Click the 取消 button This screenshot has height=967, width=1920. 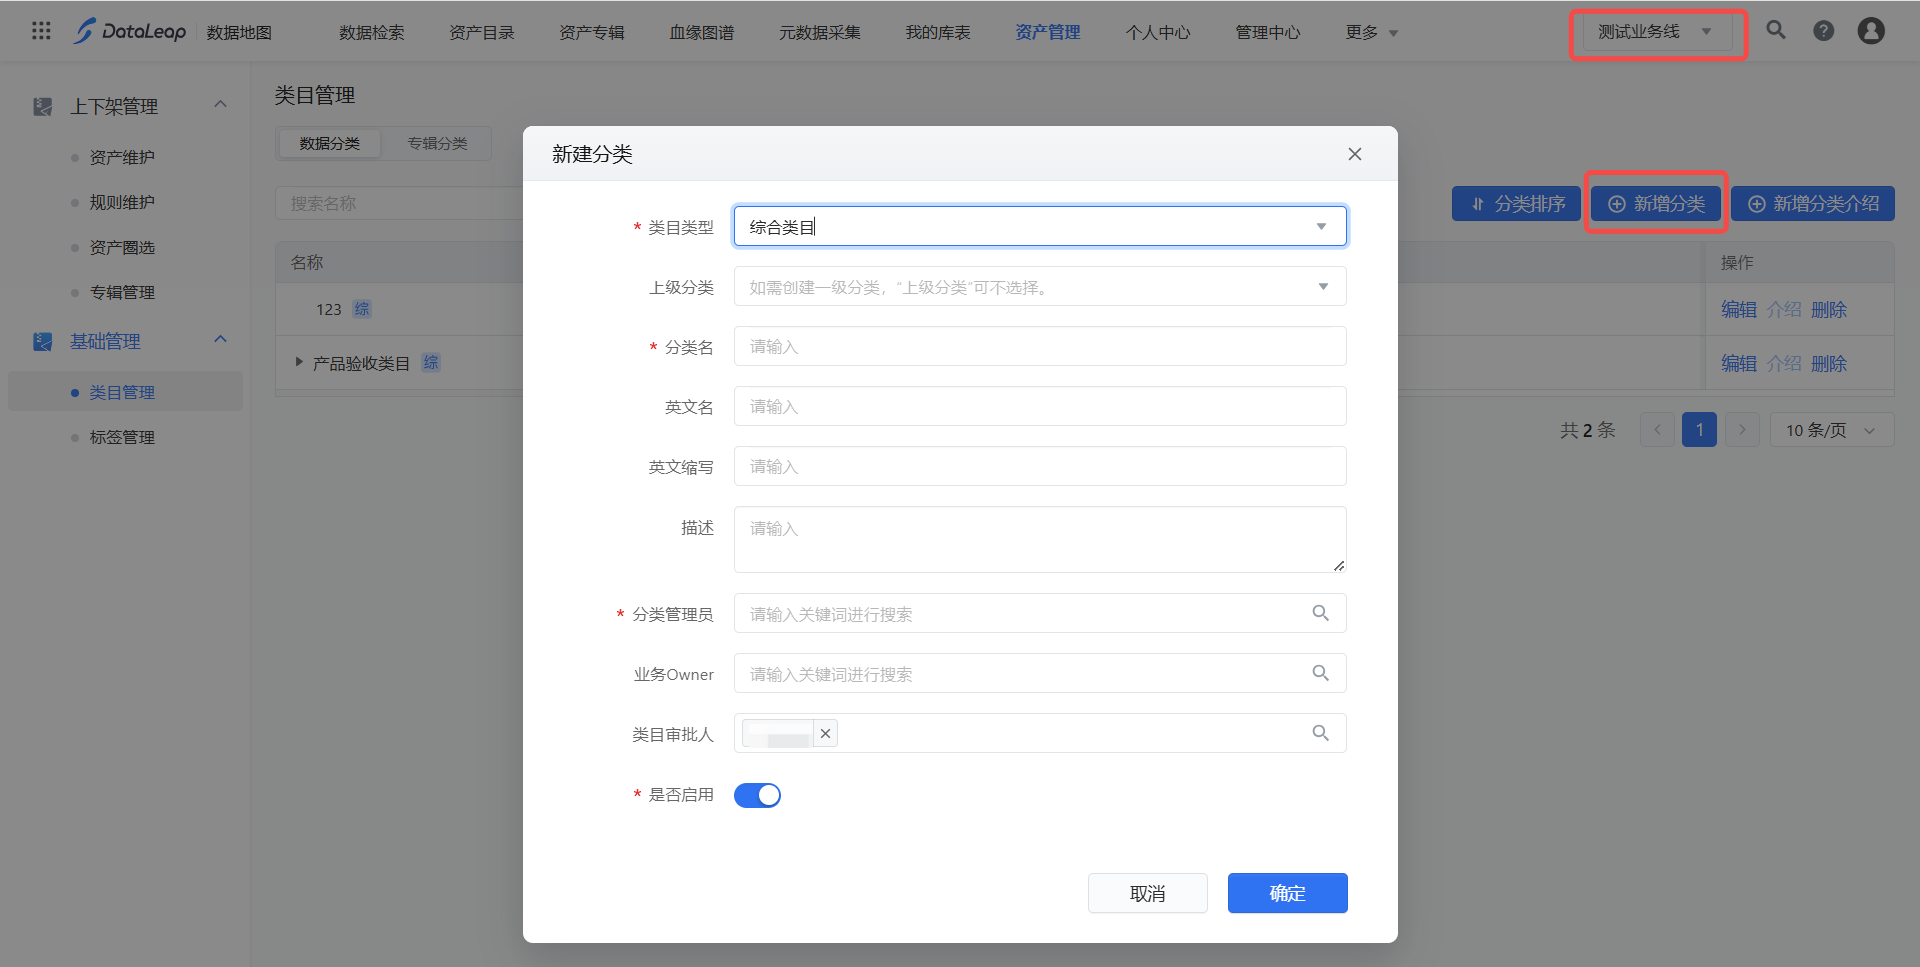click(1147, 893)
